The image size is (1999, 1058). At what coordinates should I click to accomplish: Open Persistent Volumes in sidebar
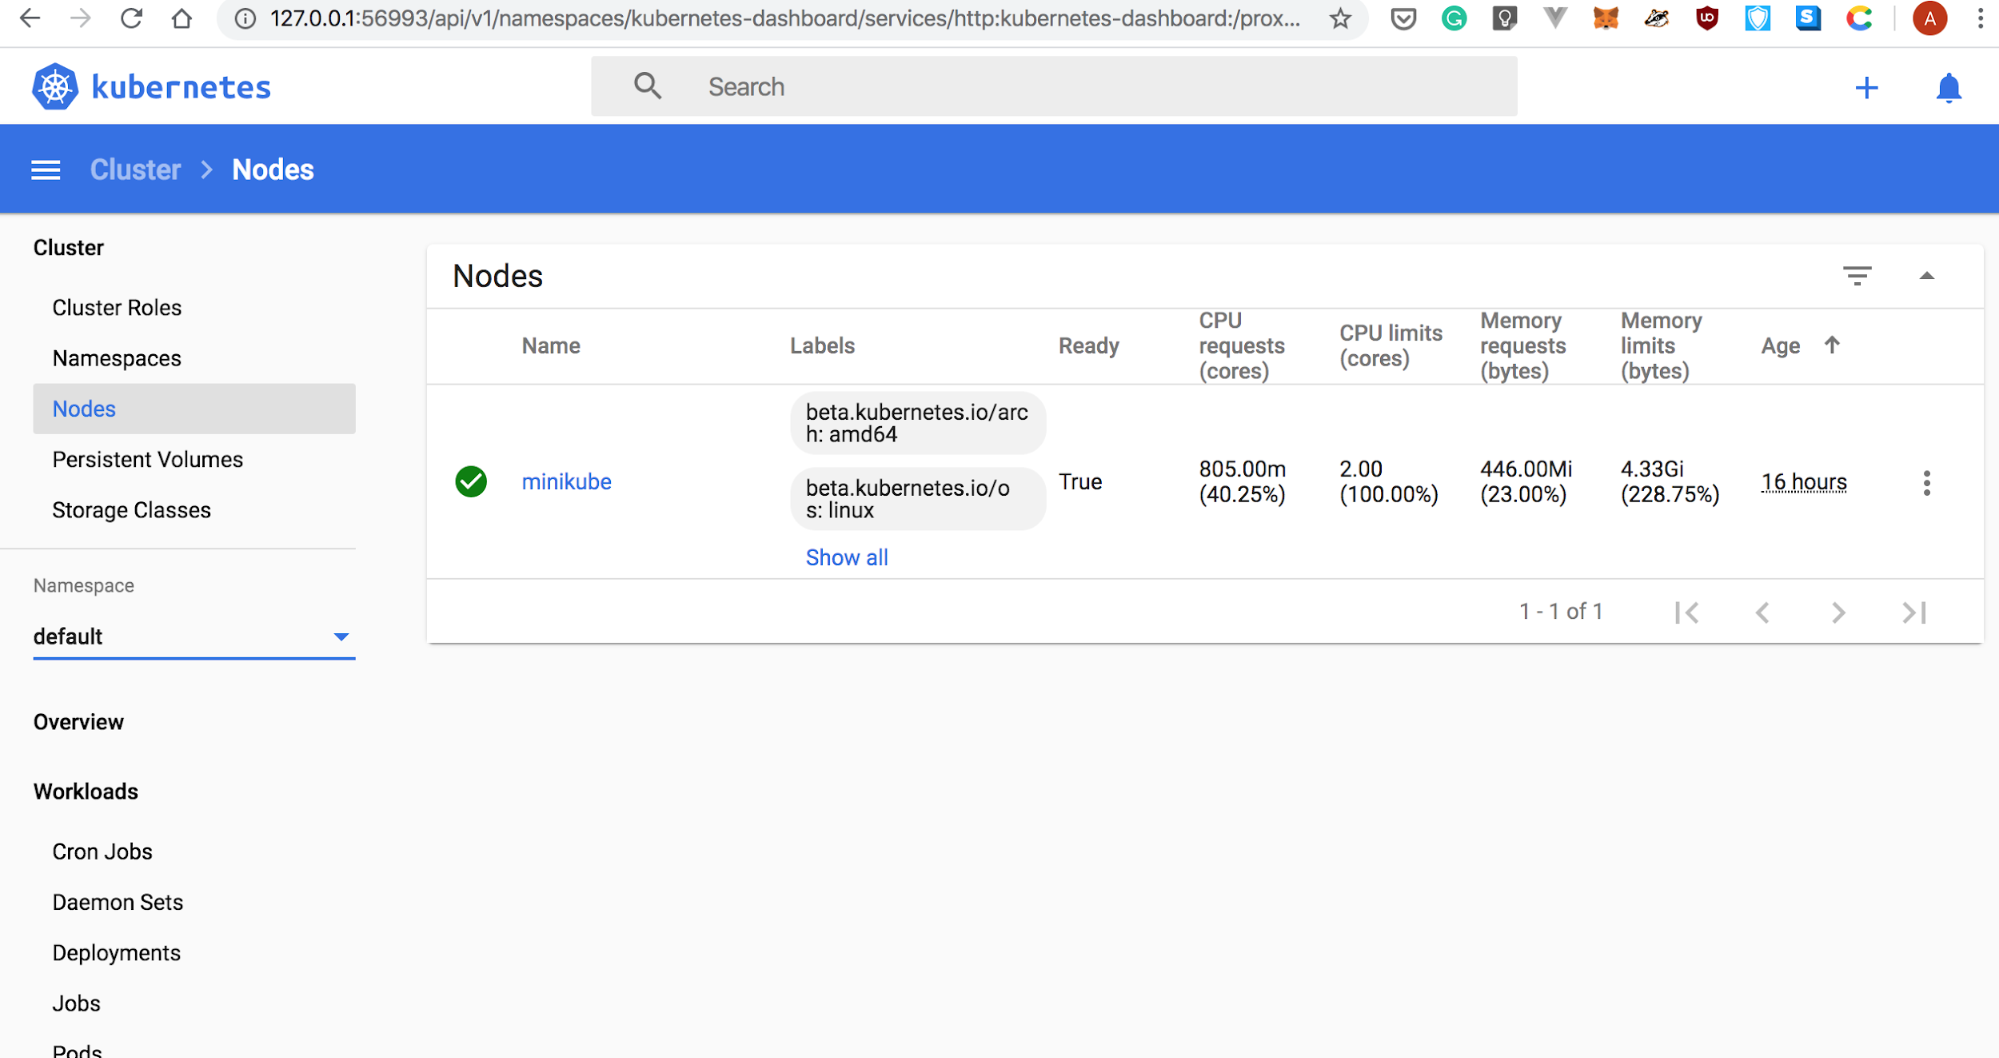[148, 460]
